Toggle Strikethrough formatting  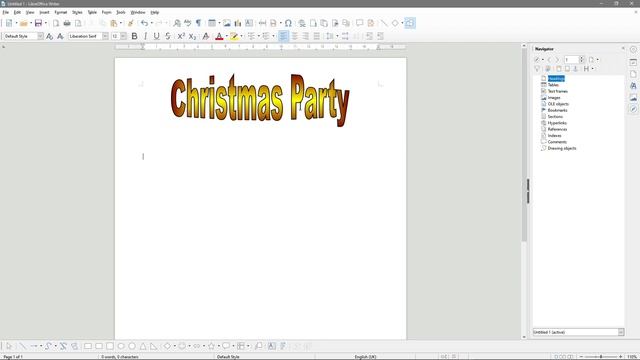[x=167, y=36]
